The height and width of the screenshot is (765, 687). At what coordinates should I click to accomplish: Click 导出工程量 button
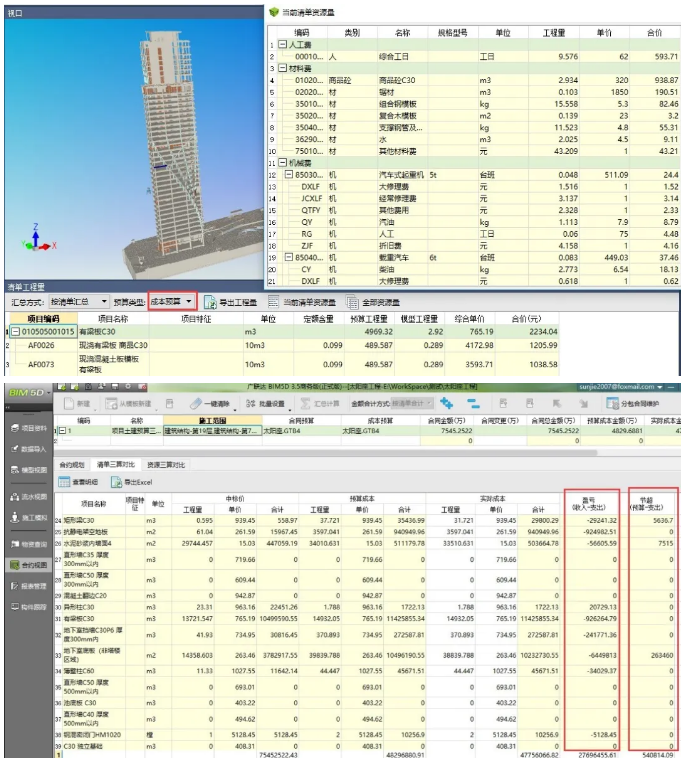coord(230,302)
